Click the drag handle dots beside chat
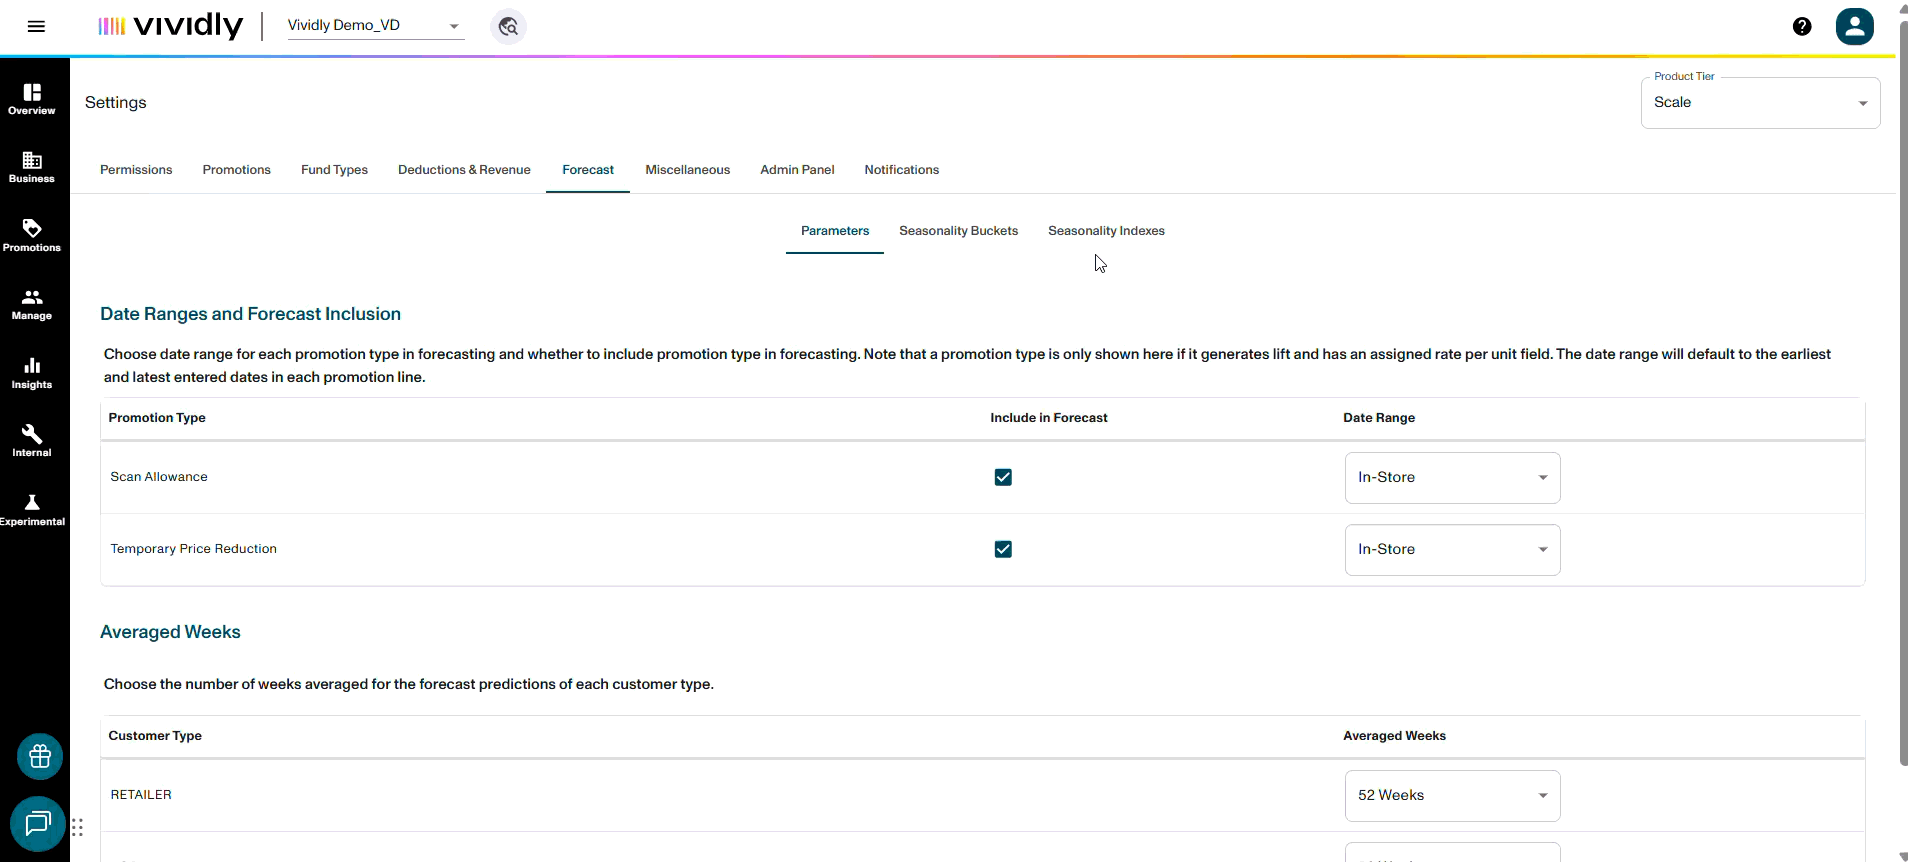The width and height of the screenshot is (1908, 862). [x=77, y=827]
